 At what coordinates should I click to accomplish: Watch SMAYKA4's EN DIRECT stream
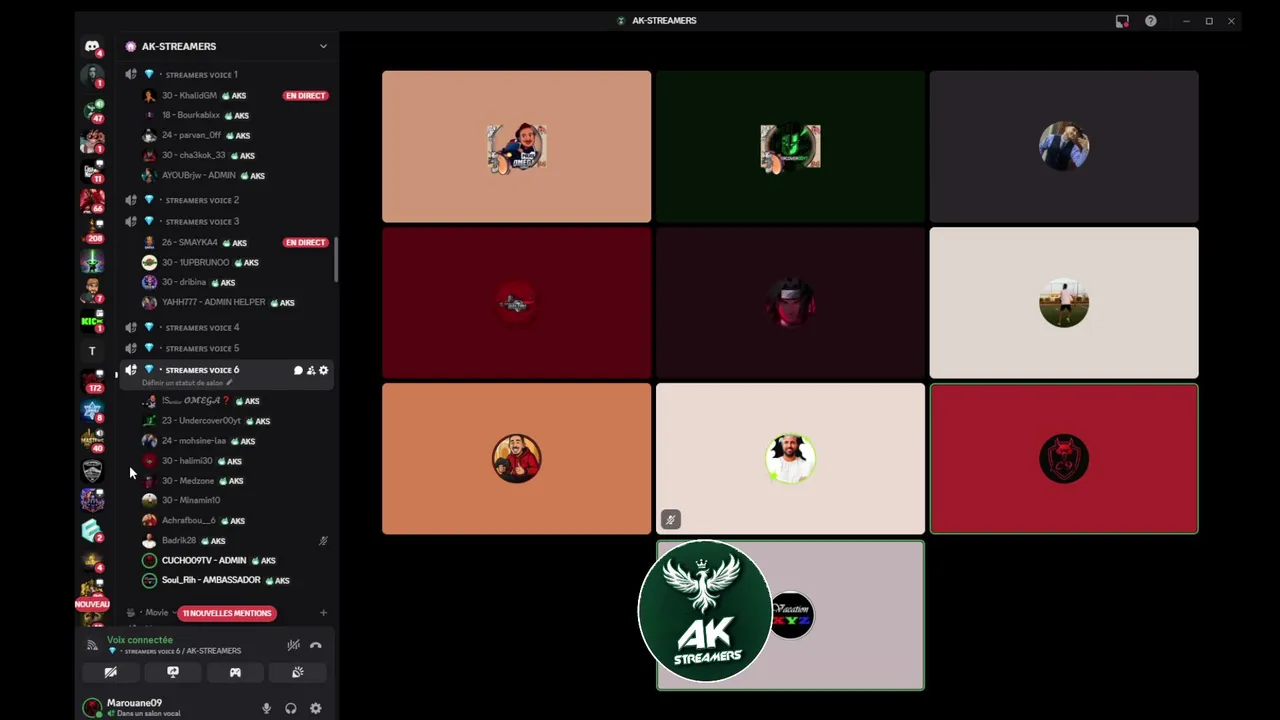[305, 242]
